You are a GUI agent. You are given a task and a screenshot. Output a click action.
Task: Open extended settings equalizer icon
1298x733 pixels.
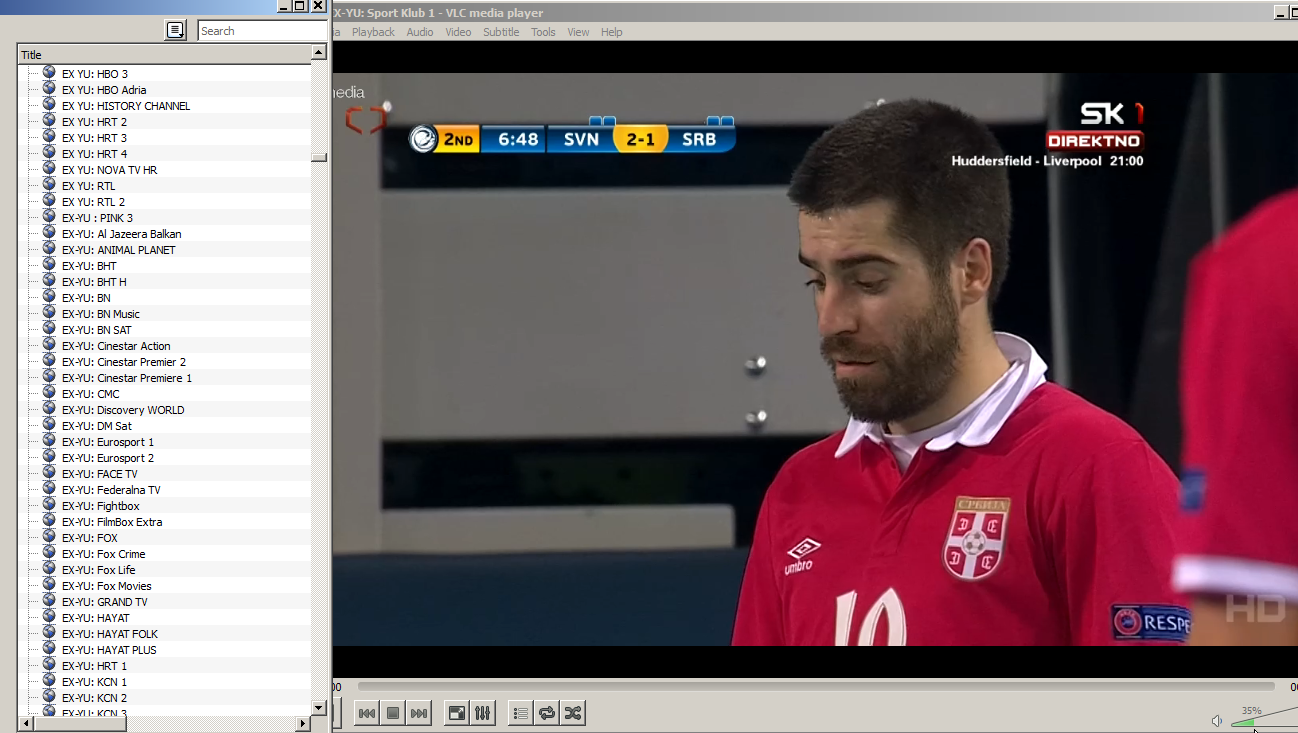[482, 713]
